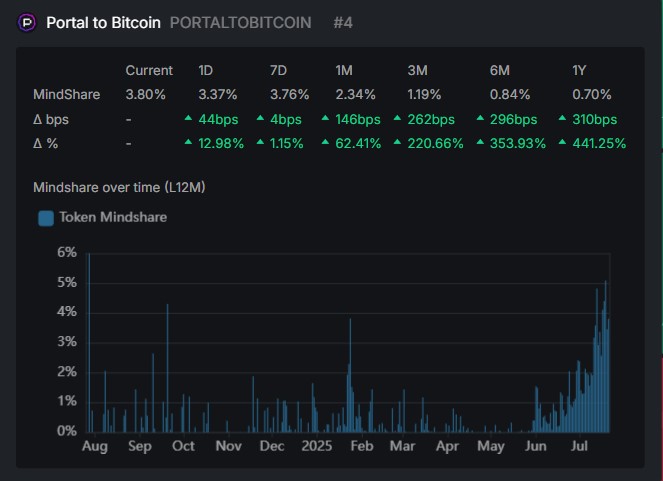Click the Δ bps row label
This screenshot has height=481, width=663.
click(51, 120)
